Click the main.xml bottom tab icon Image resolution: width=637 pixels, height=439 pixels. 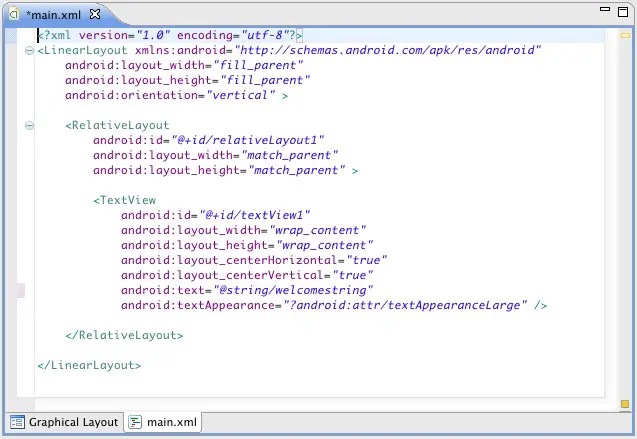[135, 422]
